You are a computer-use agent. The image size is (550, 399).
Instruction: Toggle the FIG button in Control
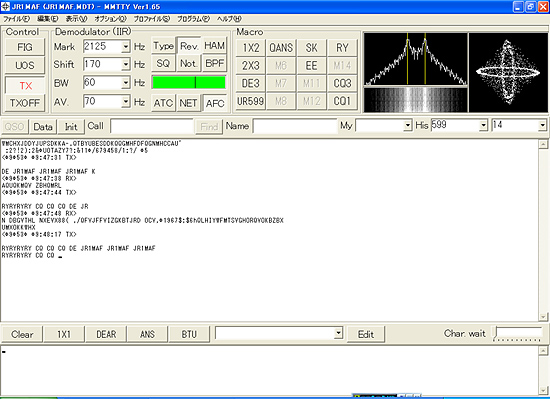click(25, 47)
